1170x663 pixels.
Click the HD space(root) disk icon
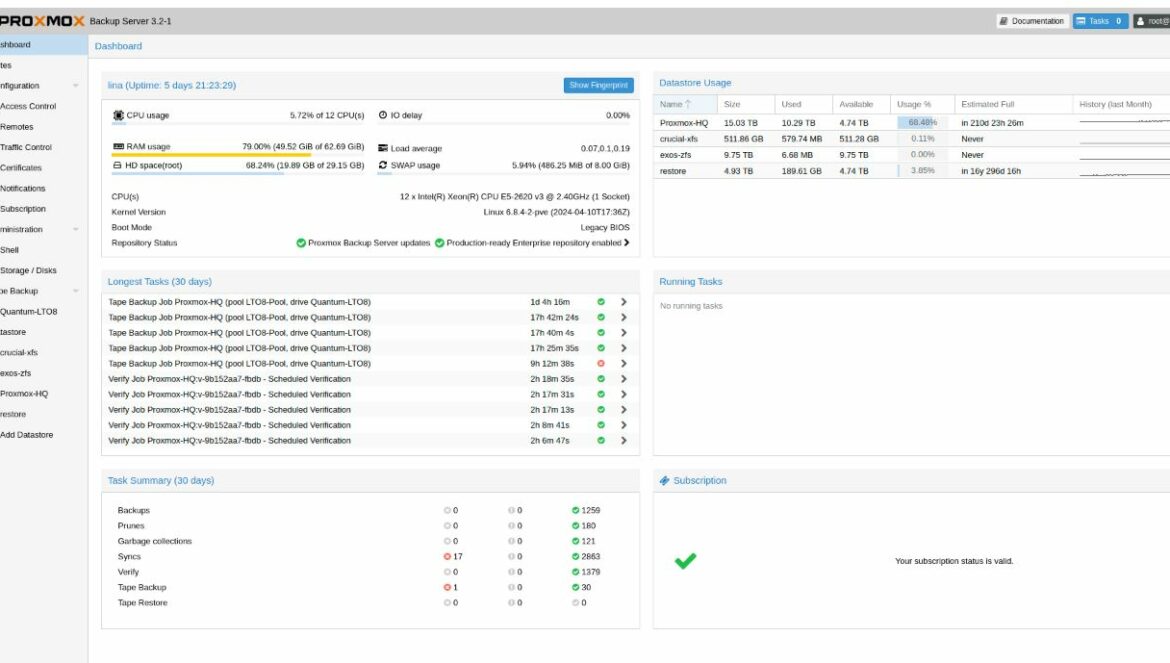117,165
